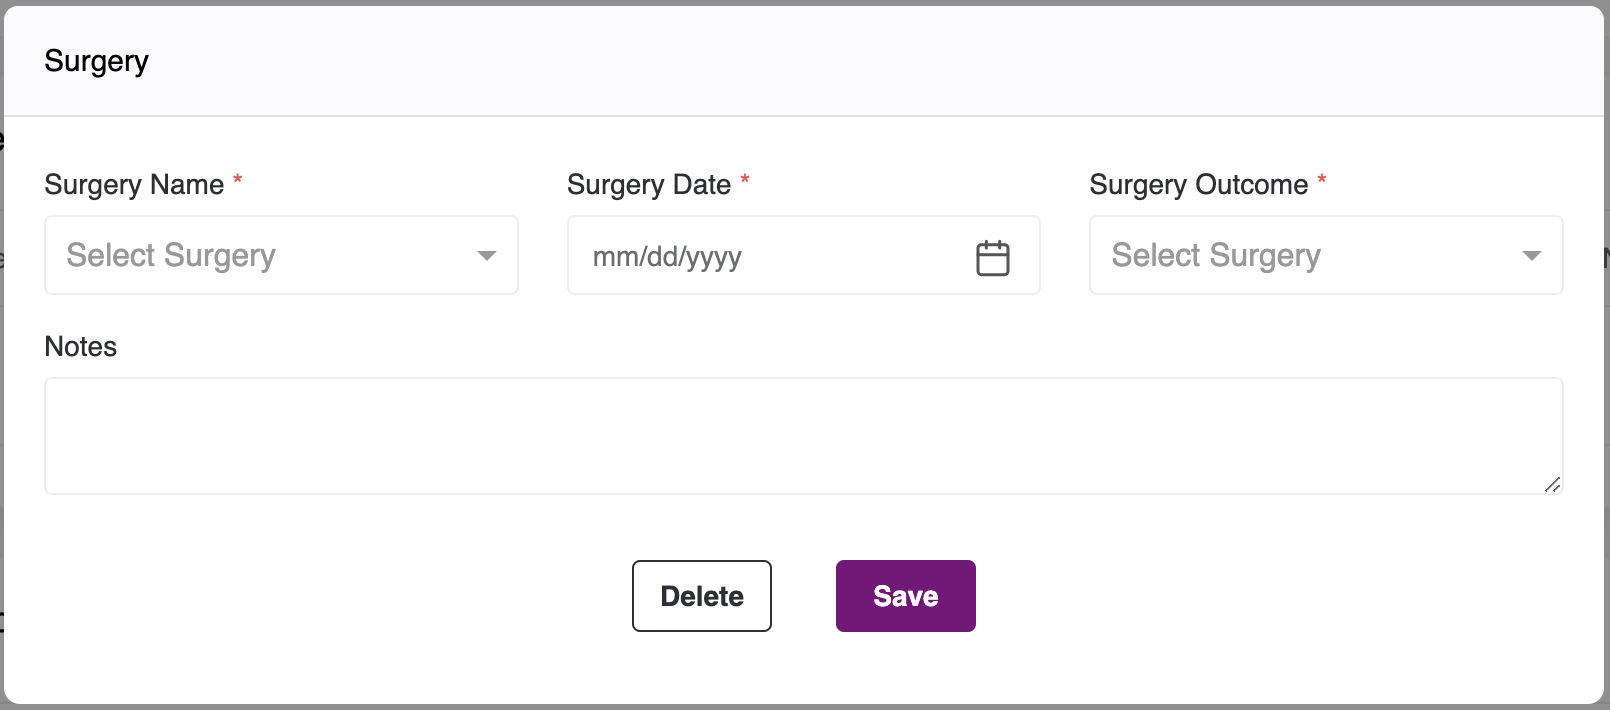Click the red asterisk beside Surgery Outcome
Image resolution: width=1610 pixels, height=710 pixels.
(1322, 180)
